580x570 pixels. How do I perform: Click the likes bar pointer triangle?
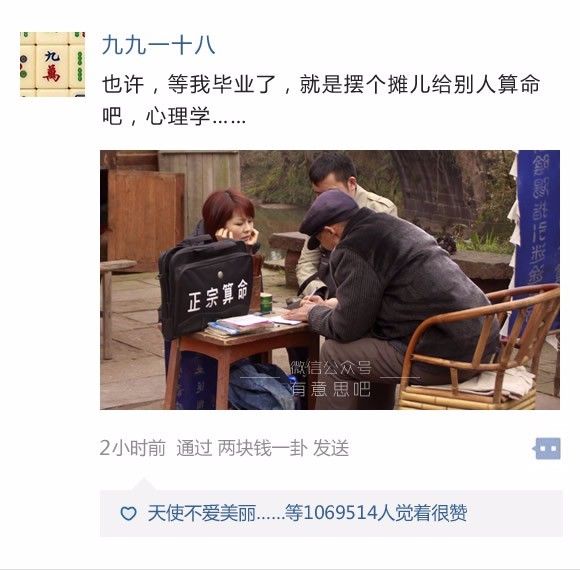tap(144, 484)
